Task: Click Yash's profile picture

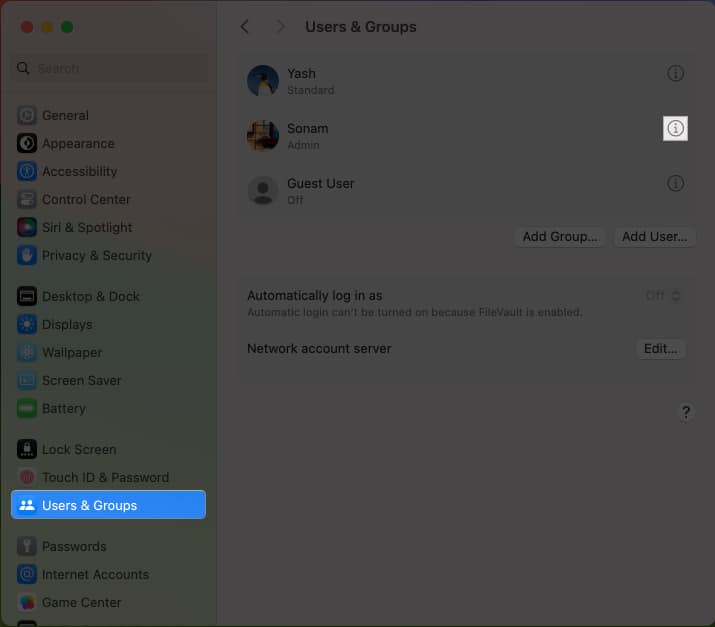Action: pos(263,80)
